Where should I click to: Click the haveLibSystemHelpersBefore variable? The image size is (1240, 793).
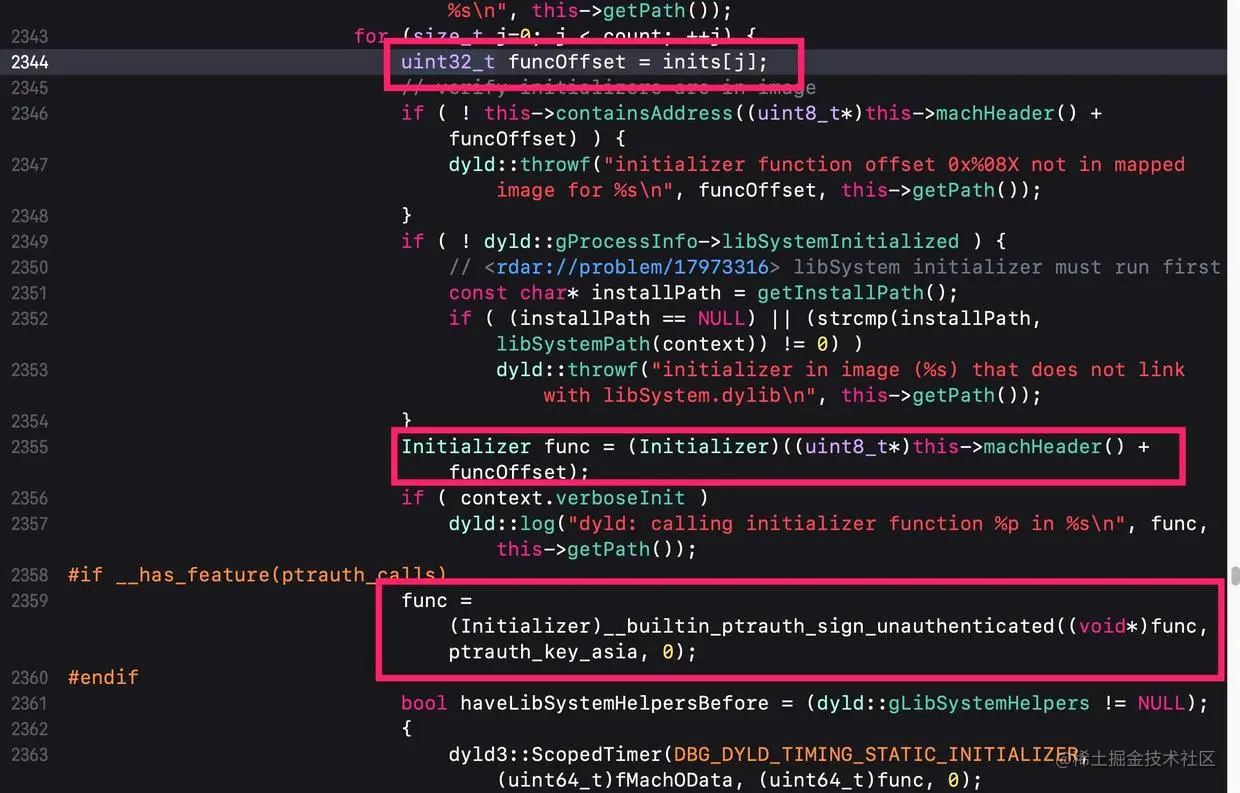click(x=614, y=703)
